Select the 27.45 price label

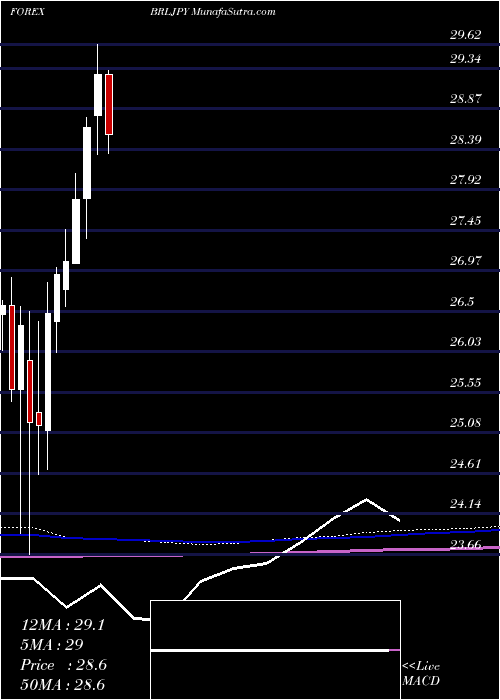(x=465, y=221)
